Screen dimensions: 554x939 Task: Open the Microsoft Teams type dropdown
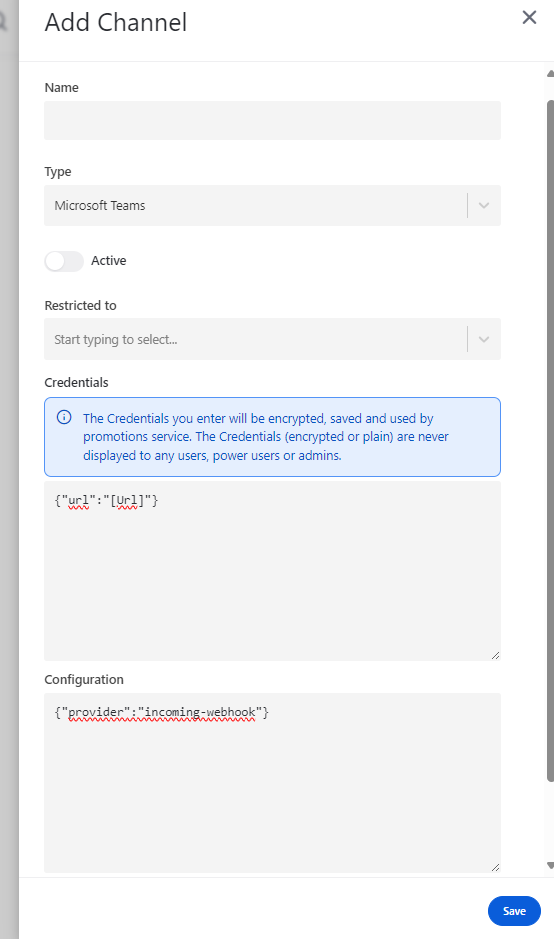(273, 205)
